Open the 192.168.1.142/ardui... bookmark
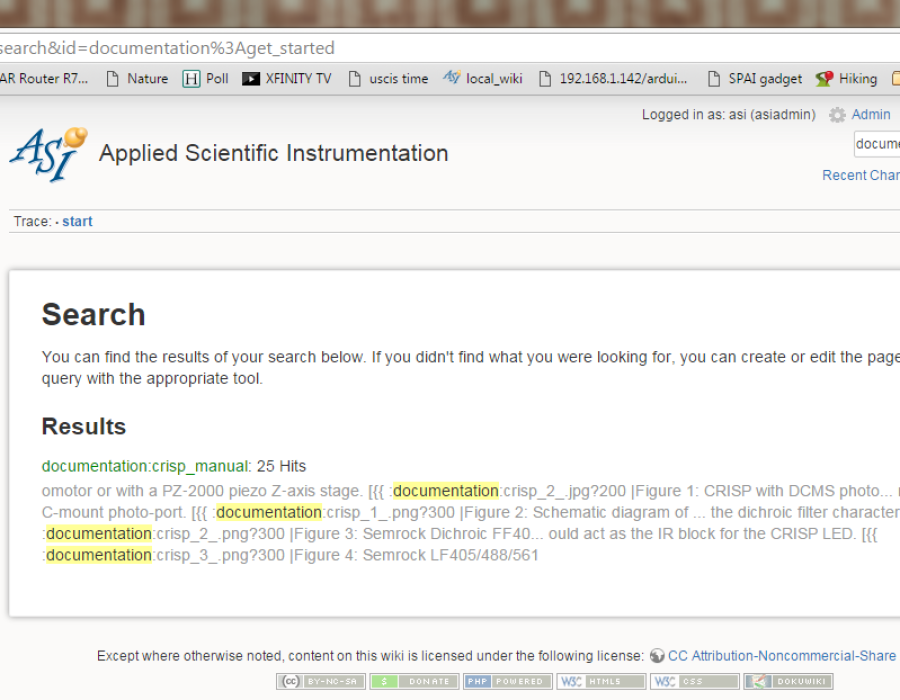Screen dimensions: 900x700 click(x=612, y=79)
